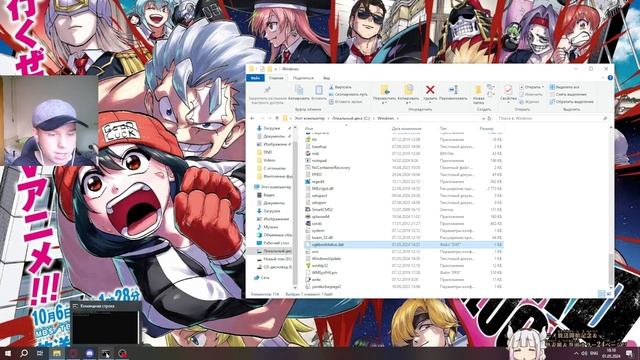This screenshot has width=640, height=360.
Task: Click the large Копировать icon in the ribbon clipboard group
Action: [299, 90]
